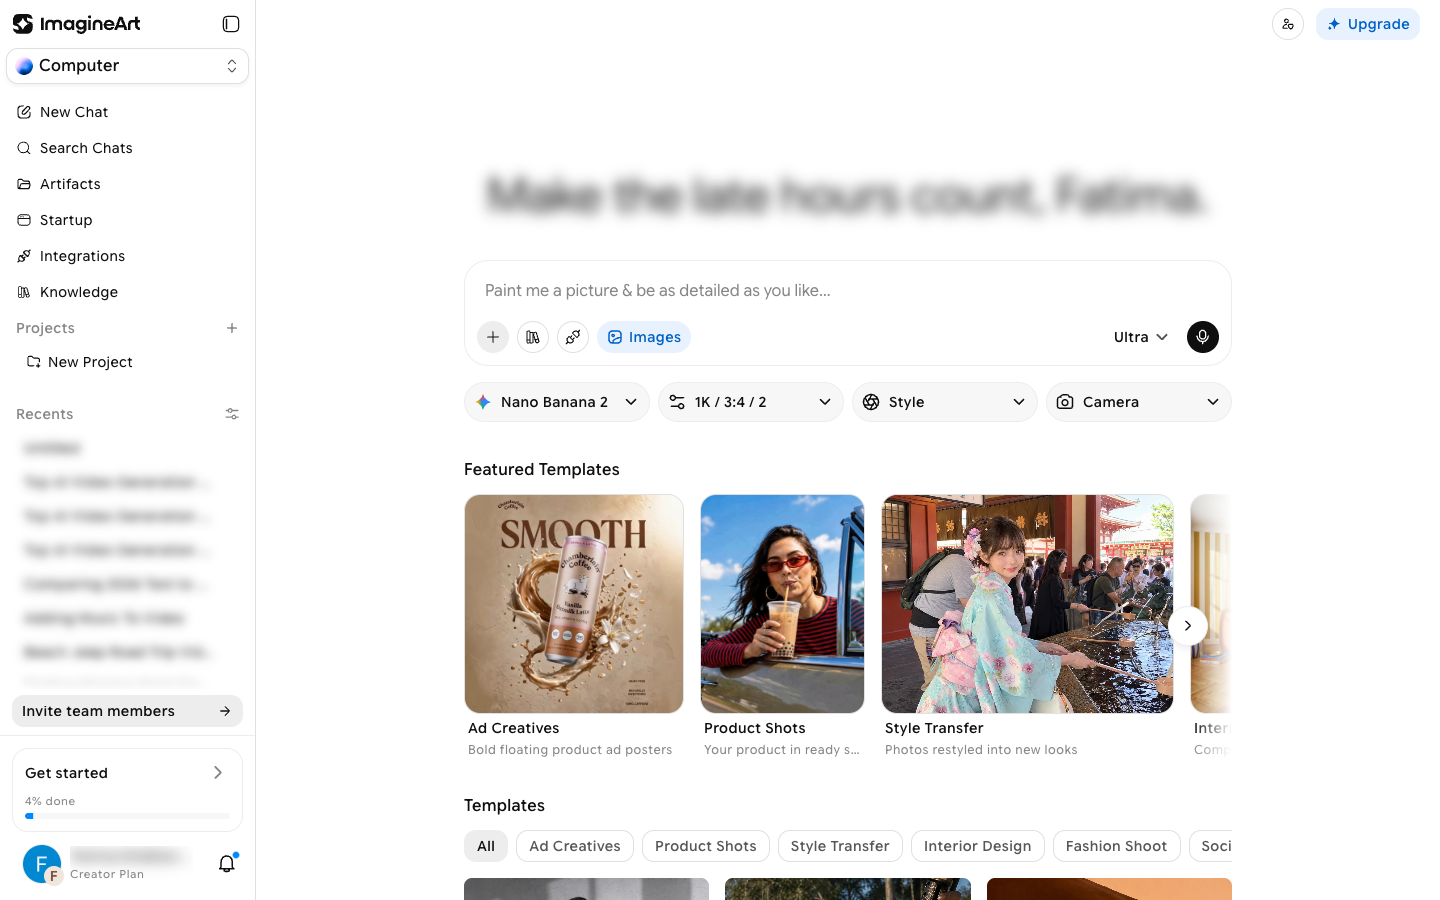Select the Fashion Shoot filter tab
The width and height of the screenshot is (1440, 900).
(x=1116, y=846)
